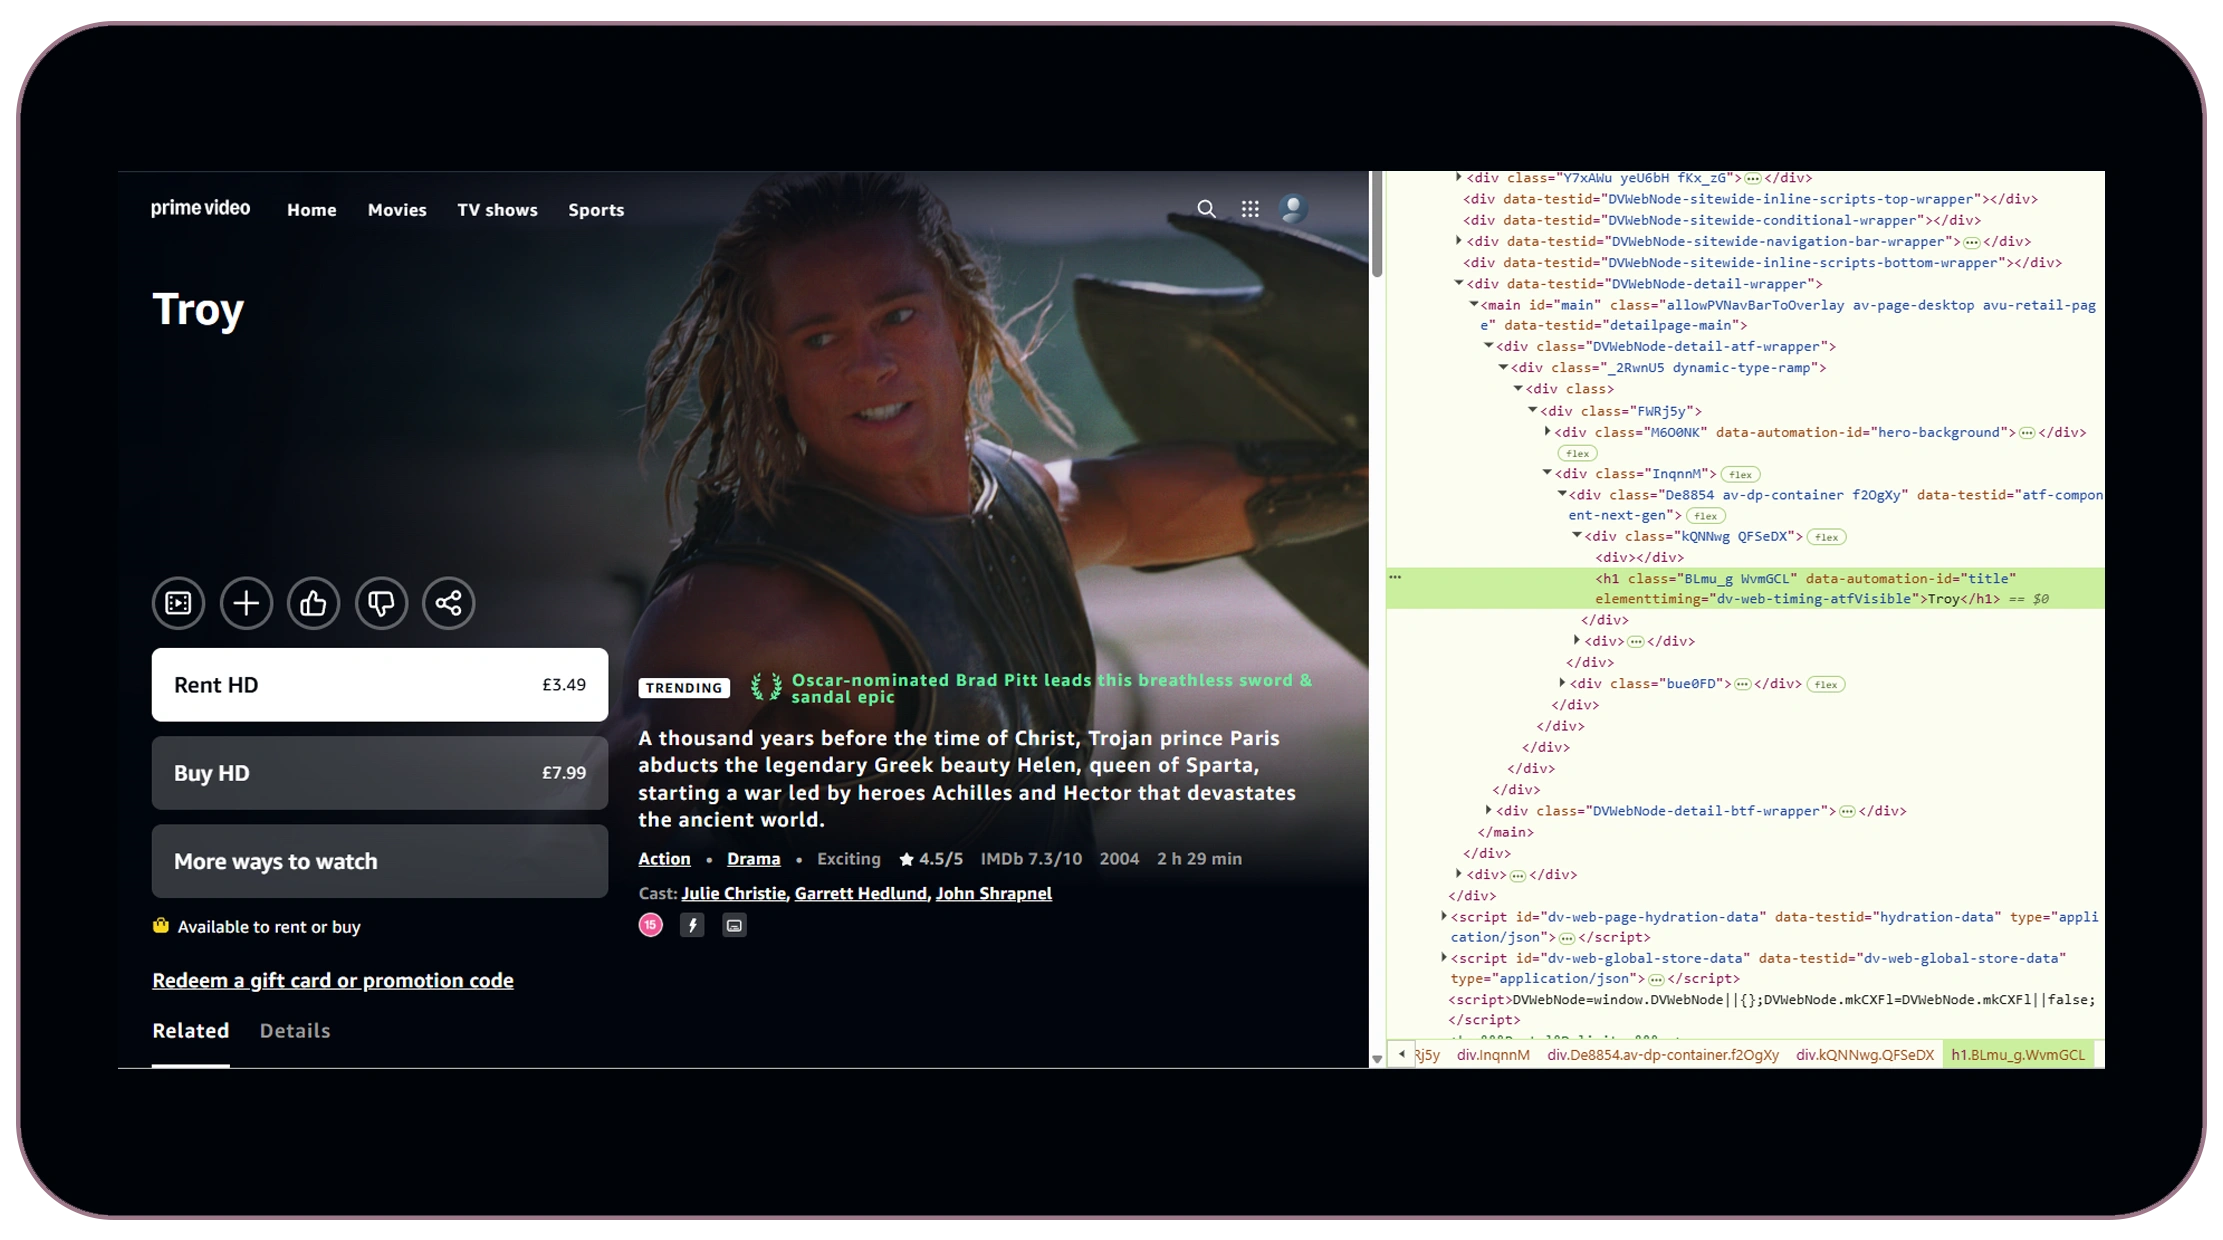2223x1240 pixels.
Task: Click the Troy movie title heading
Action: pyautogui.click(x=198, y=309)
